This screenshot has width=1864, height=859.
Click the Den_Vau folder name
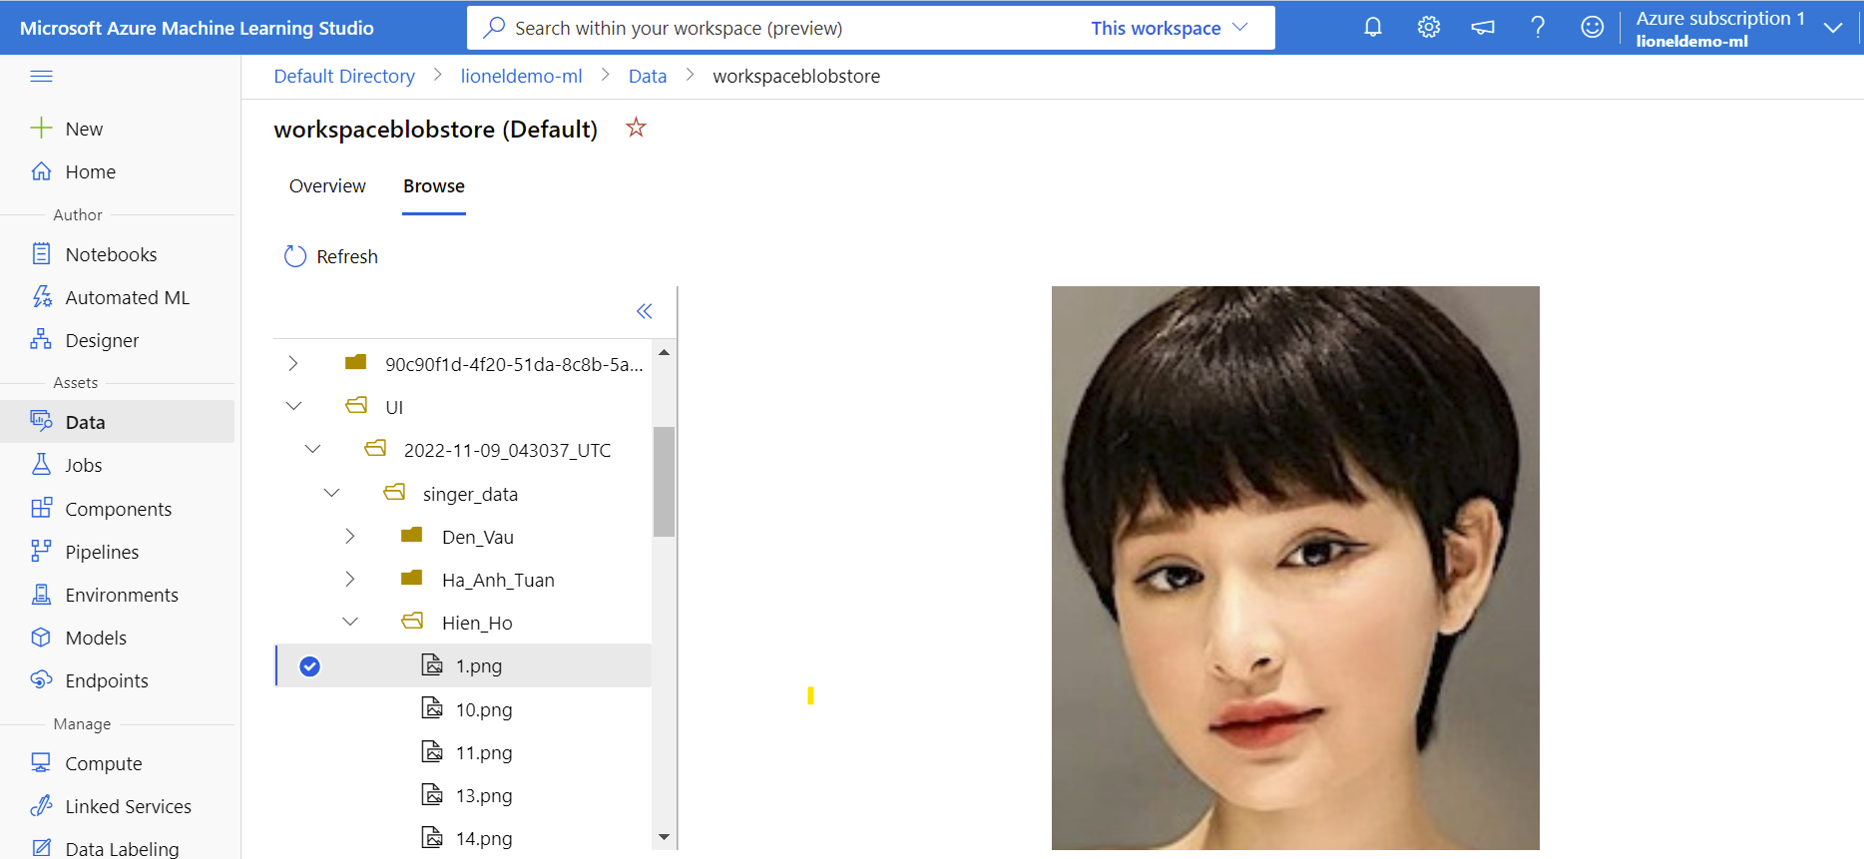click(x=478, y=537)
